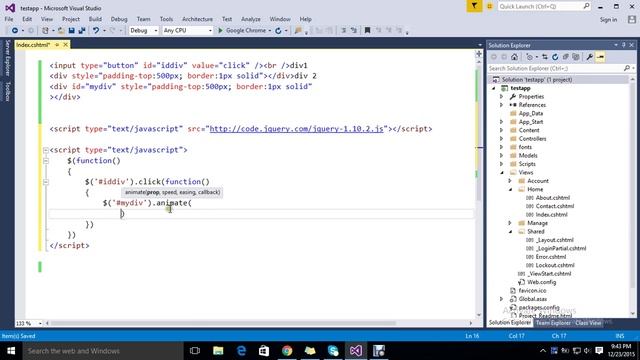Collapse the Shared folder

(x=510, y=231)
